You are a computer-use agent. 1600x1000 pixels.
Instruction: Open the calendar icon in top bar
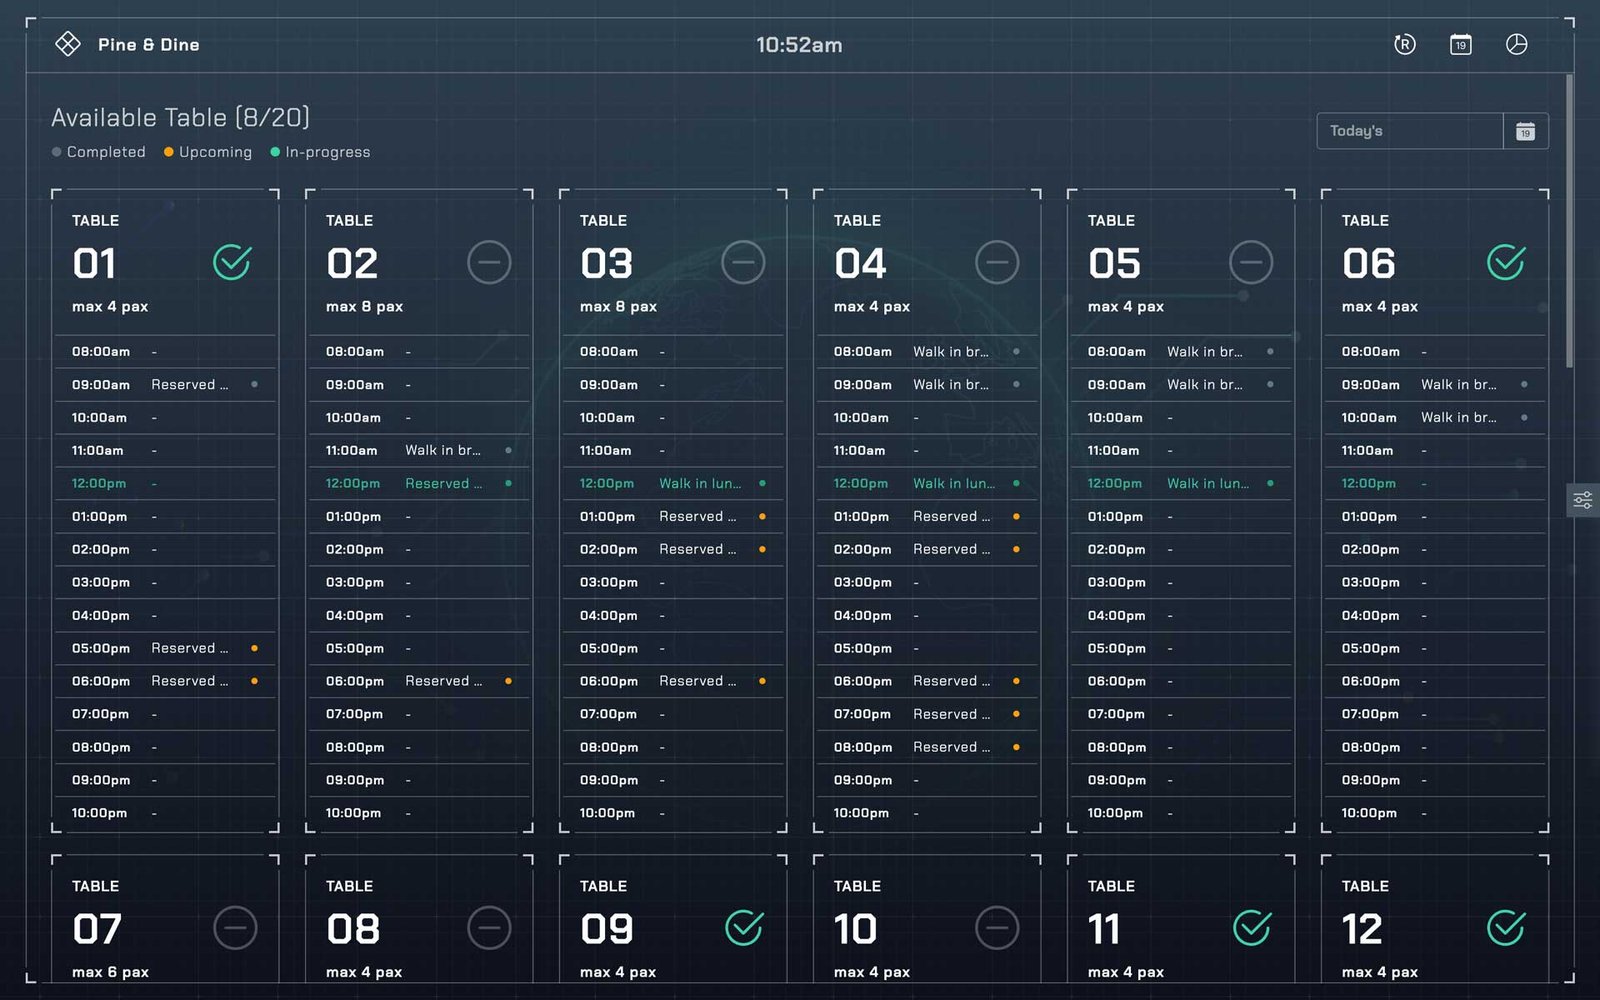pos(1460,44)
